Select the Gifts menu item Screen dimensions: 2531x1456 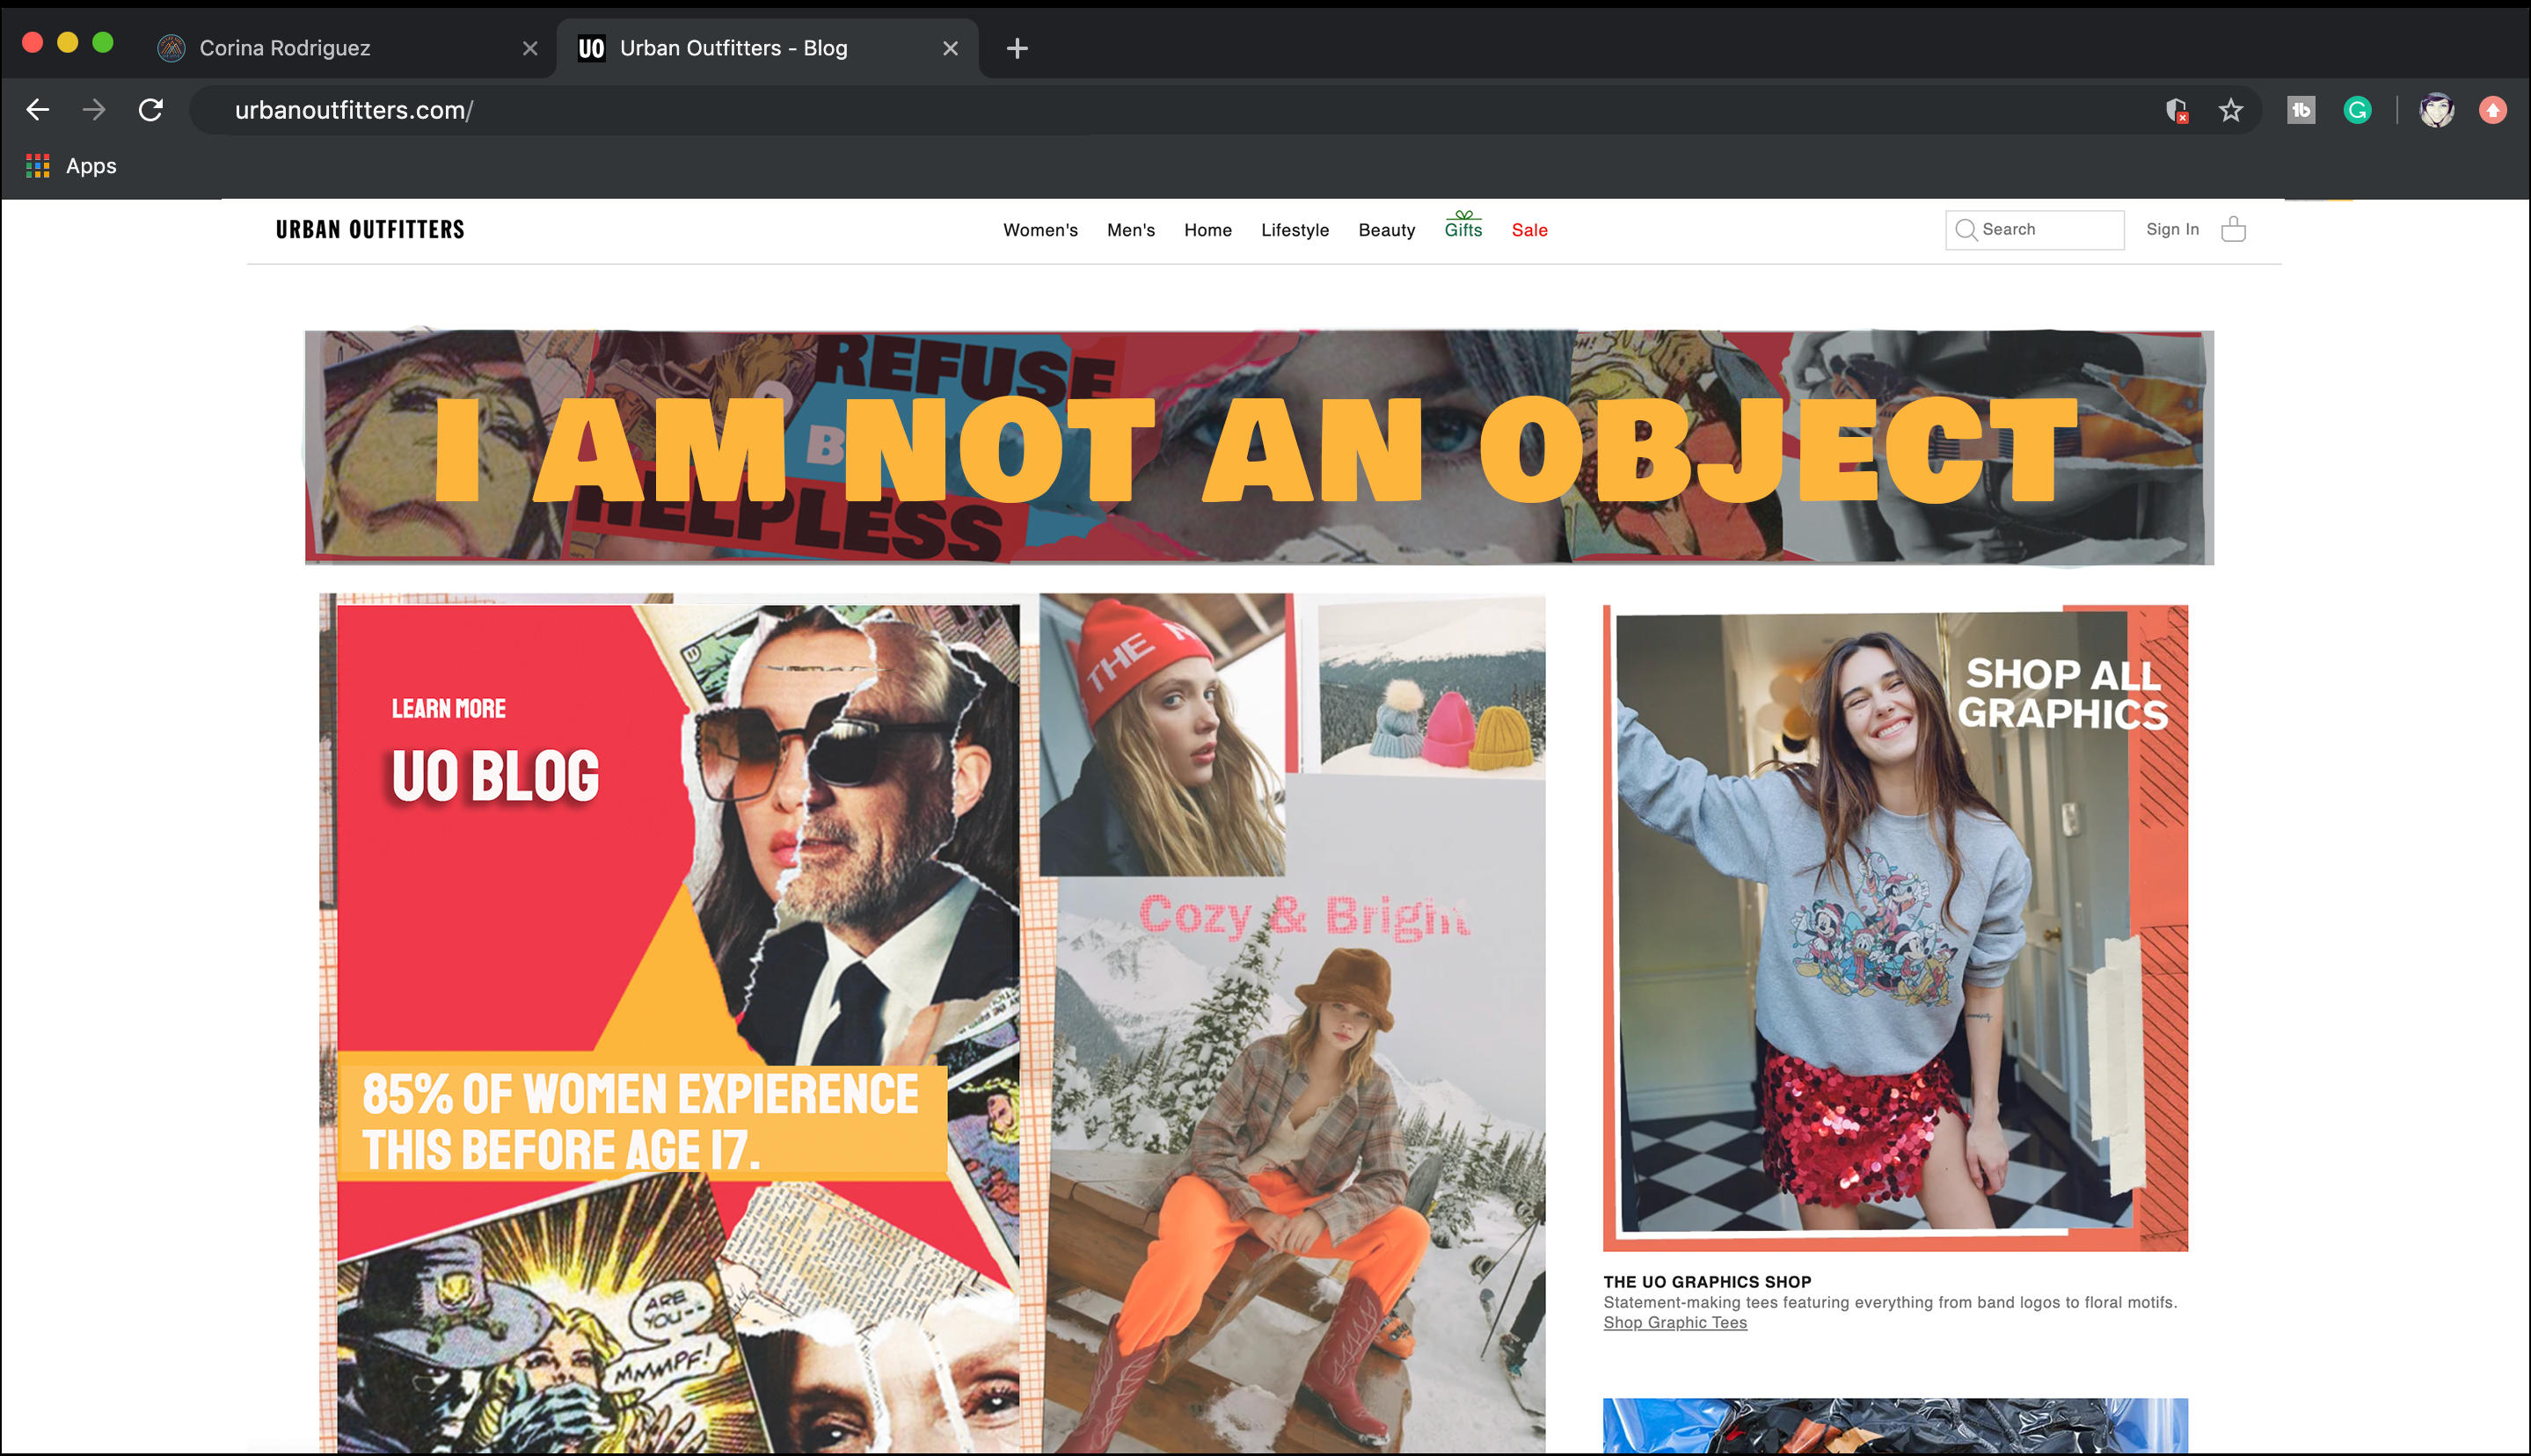(1463, 229)
